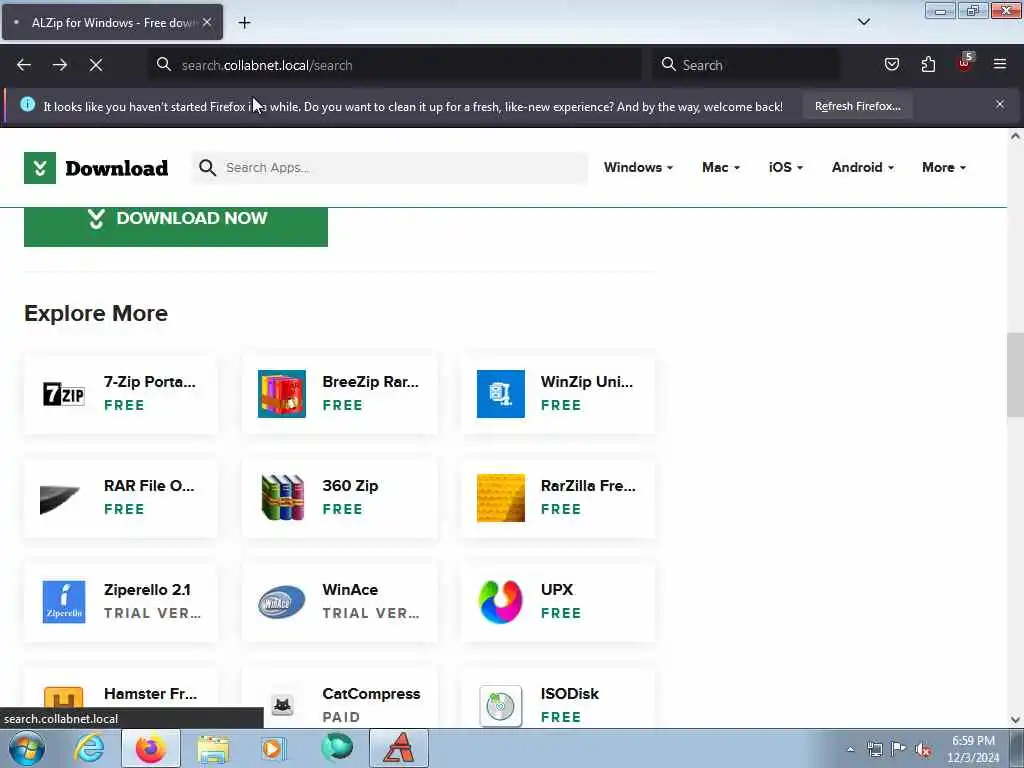The image size is (1024, 768).
Task: Open the WinAce app title link
Action: click(350, 589)
